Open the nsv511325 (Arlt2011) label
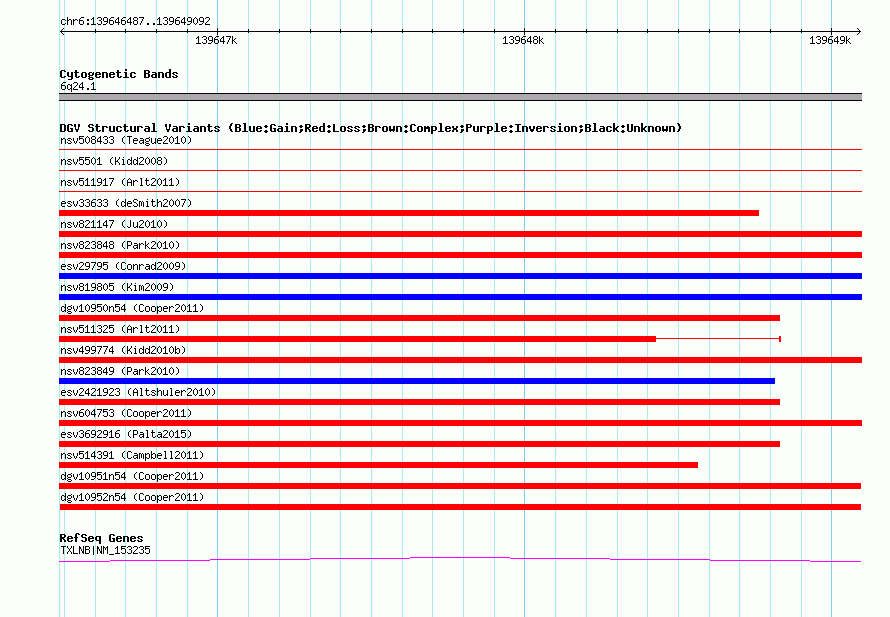This screenshot has width=890, height=617. click(x=120, y=329)
